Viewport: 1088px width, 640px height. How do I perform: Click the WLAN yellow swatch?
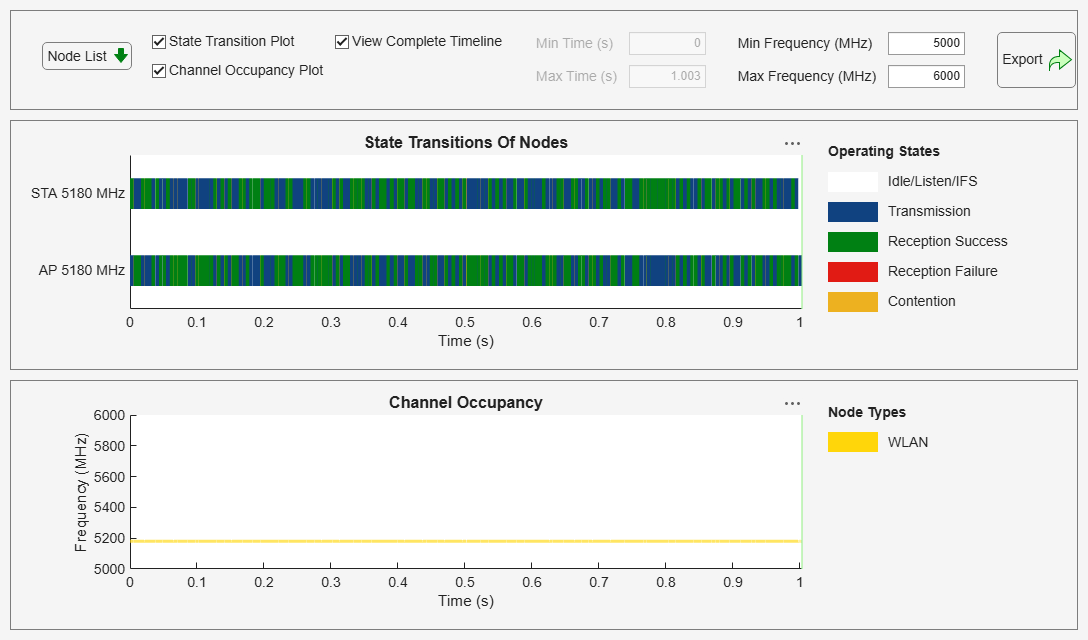(853, 442)
